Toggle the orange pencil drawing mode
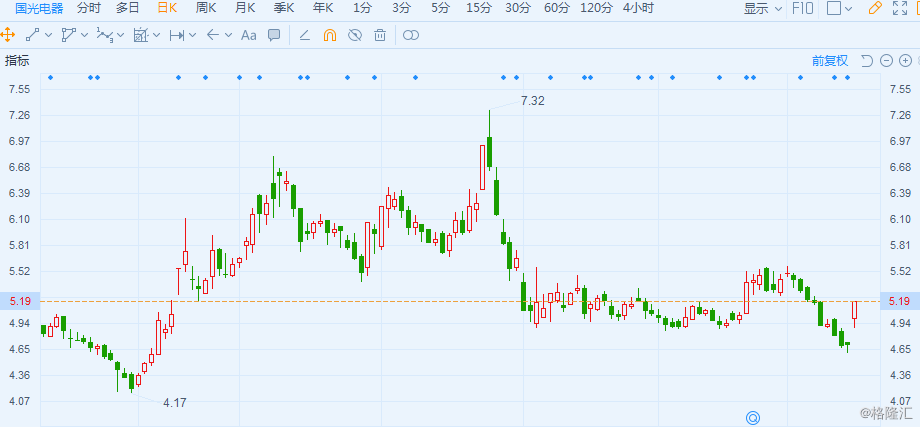Viewport: 920px width, 427px height. pyautogui.click(x=874, y=8)
